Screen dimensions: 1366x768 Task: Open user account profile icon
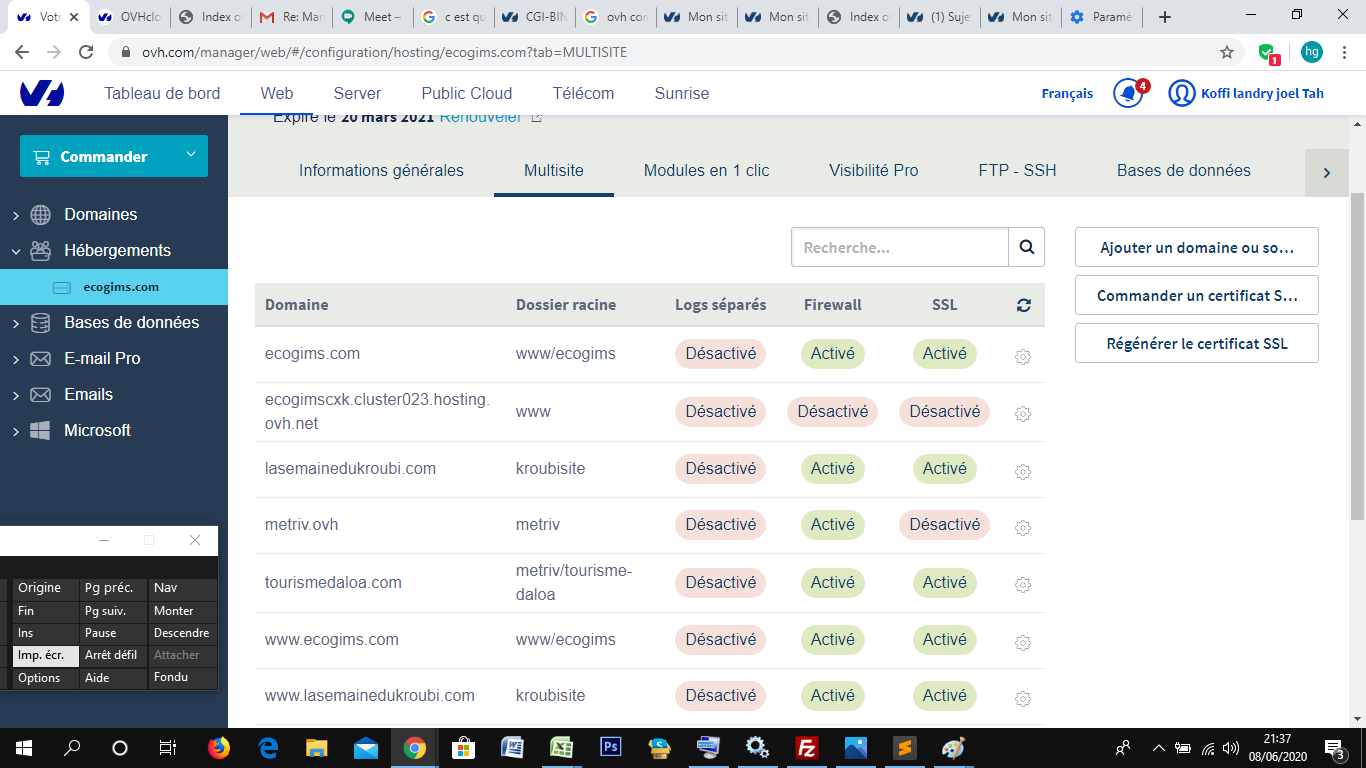1181,94
